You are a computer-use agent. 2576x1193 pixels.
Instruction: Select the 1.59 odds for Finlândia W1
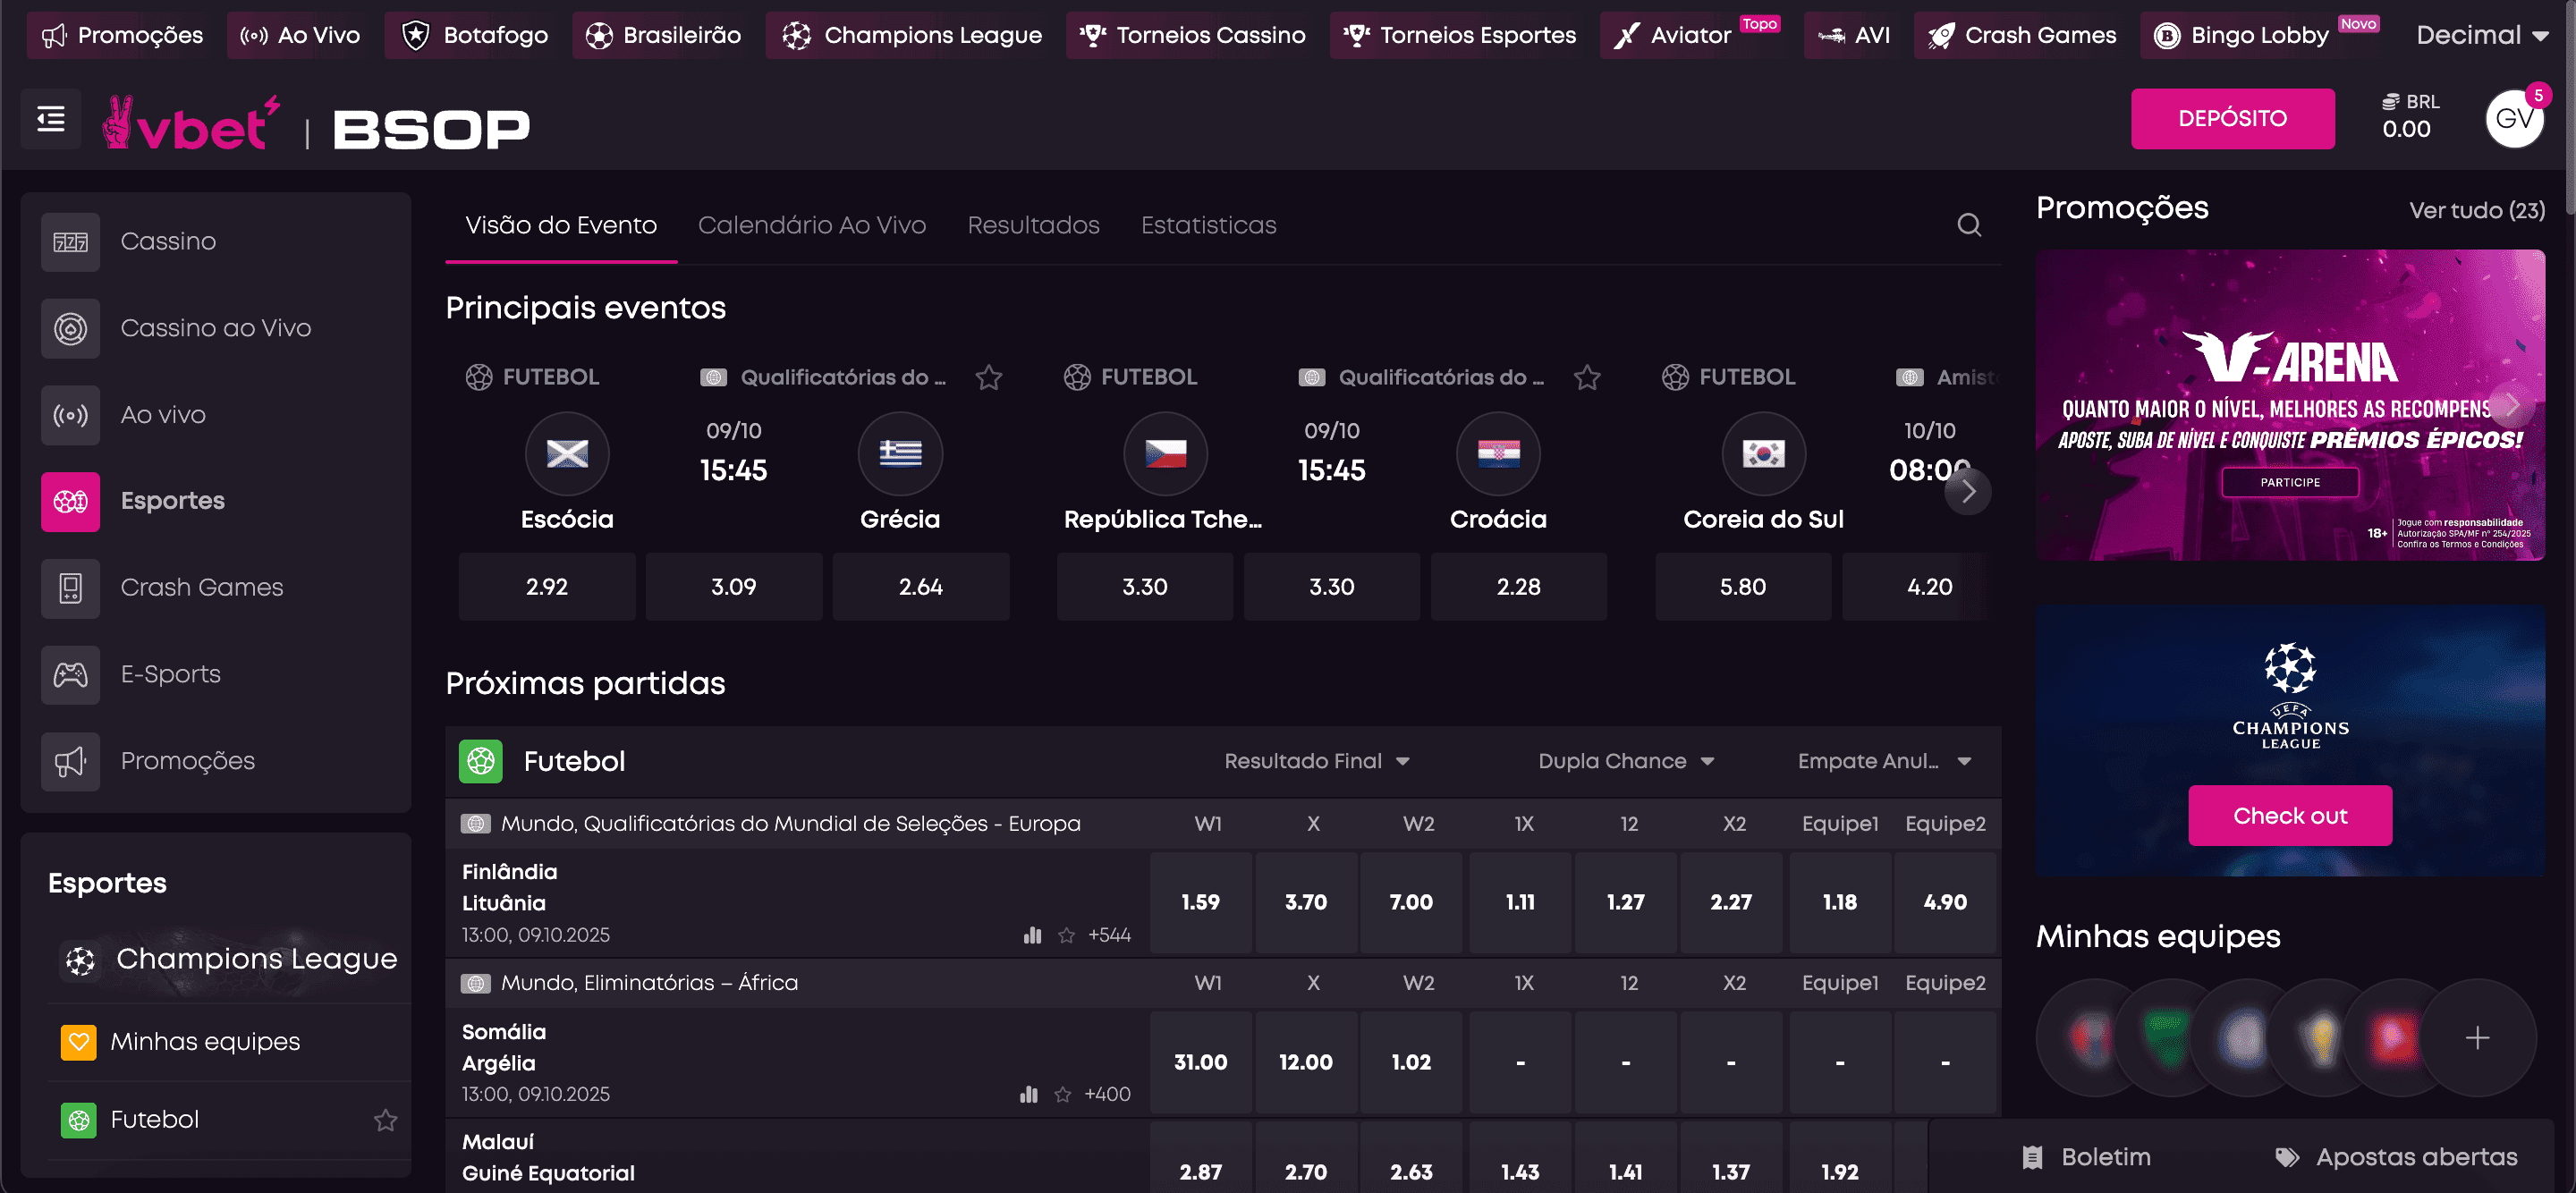[1200, 902]
